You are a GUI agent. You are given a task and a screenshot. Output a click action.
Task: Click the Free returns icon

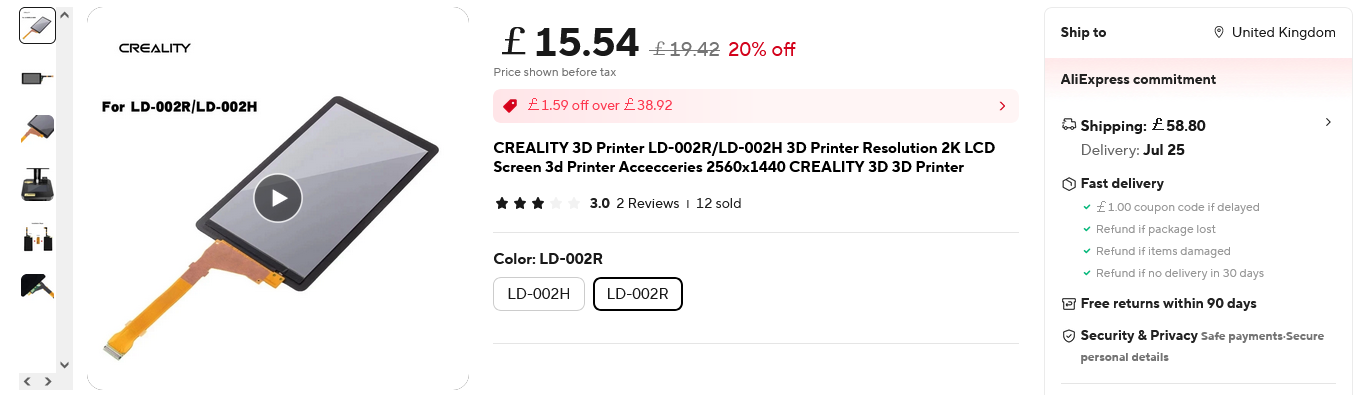[x=1068, y=304]
